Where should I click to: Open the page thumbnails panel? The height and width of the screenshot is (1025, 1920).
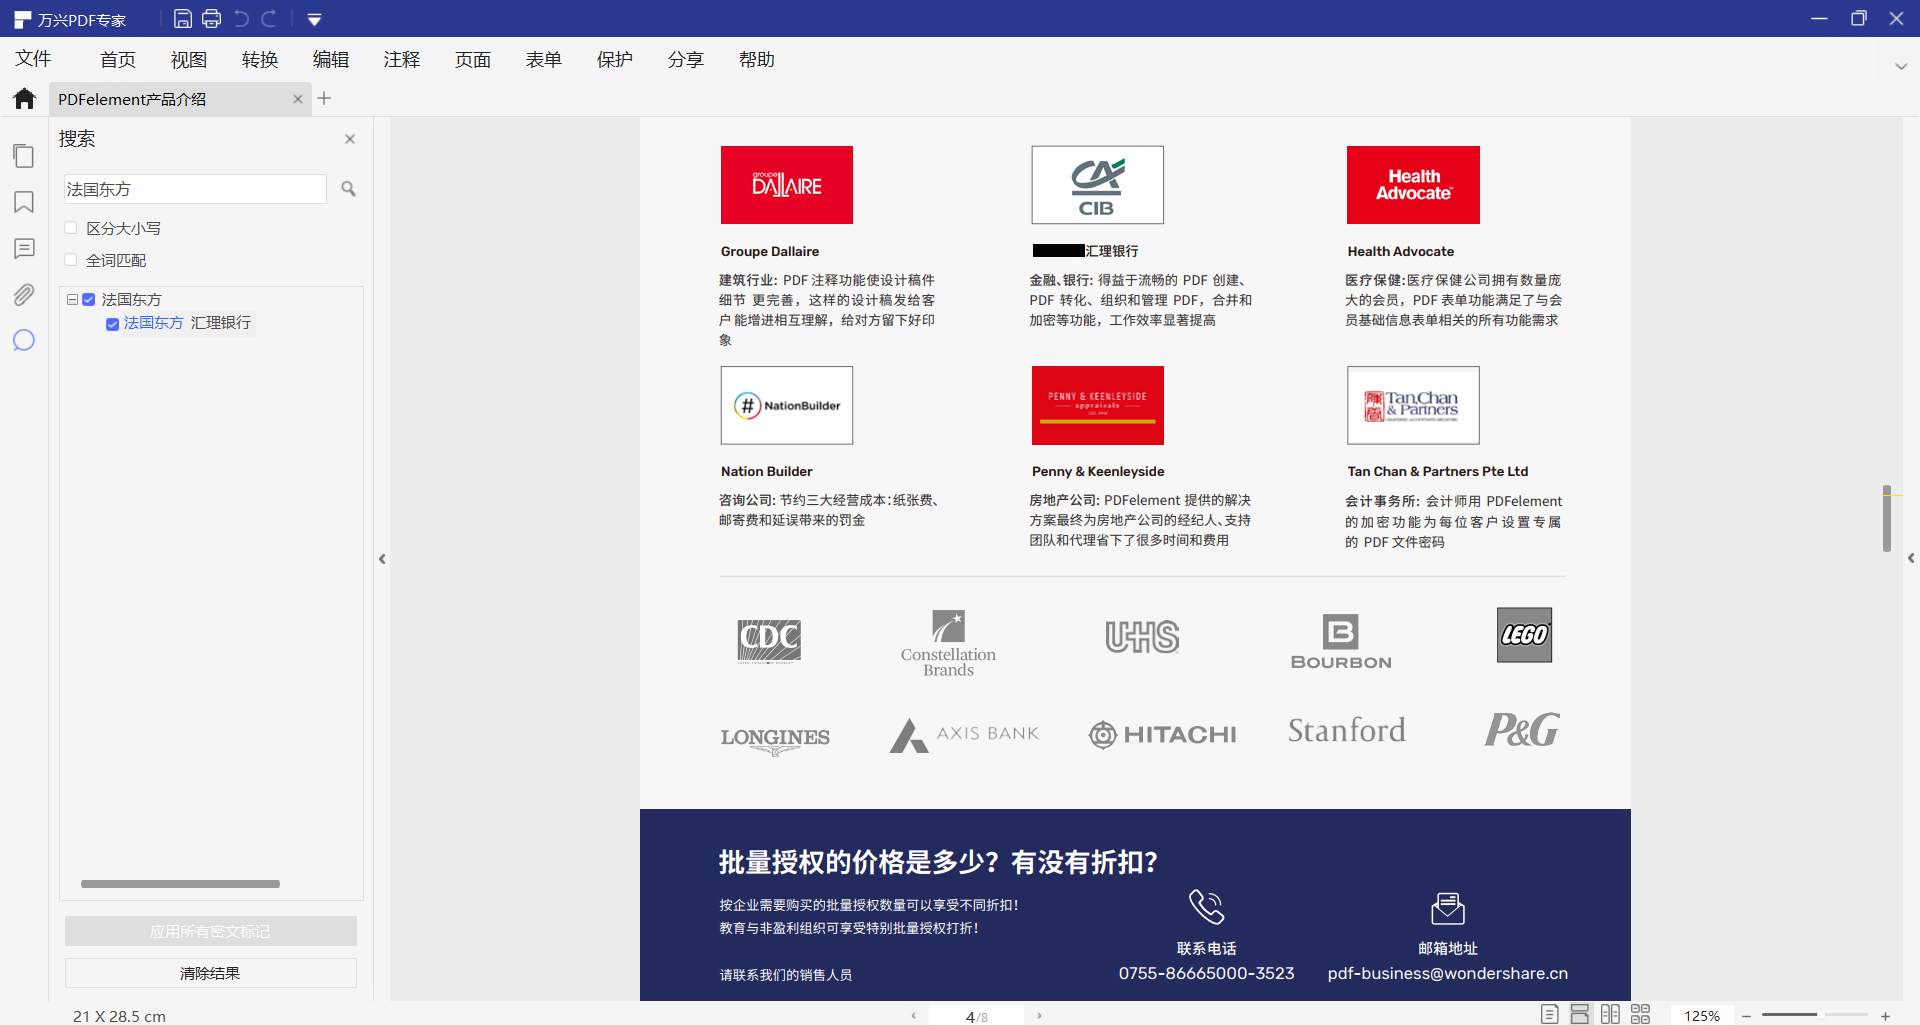tap(24, 156)
